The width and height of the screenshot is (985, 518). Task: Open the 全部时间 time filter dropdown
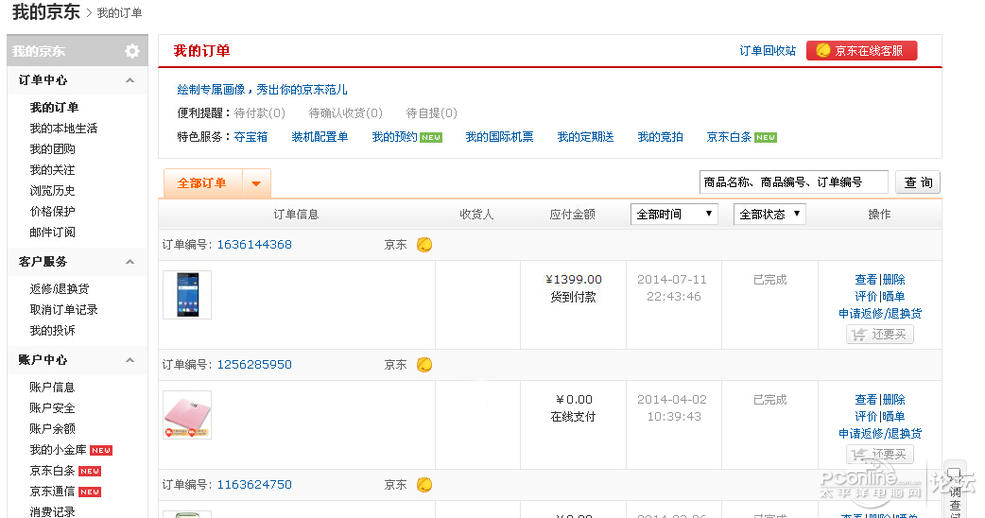674,214
